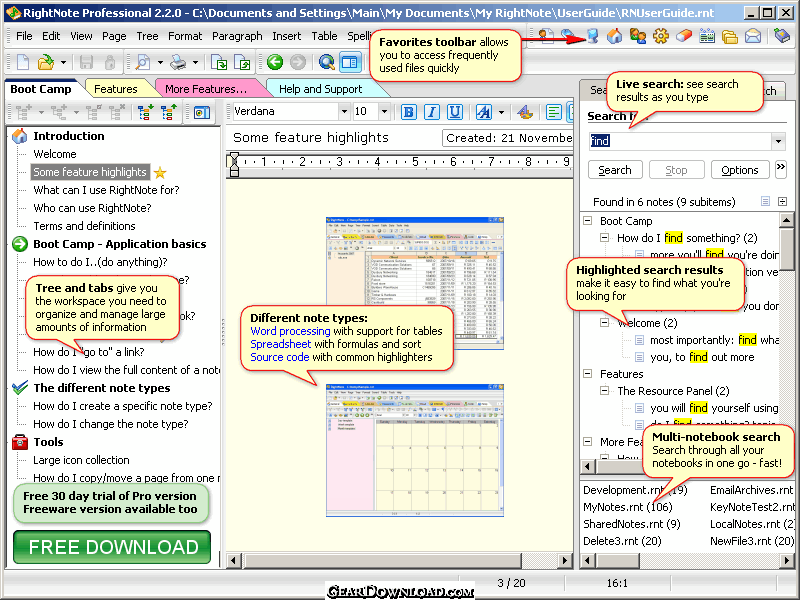Open the dropdown arrow beside Open folder icon

63,62
